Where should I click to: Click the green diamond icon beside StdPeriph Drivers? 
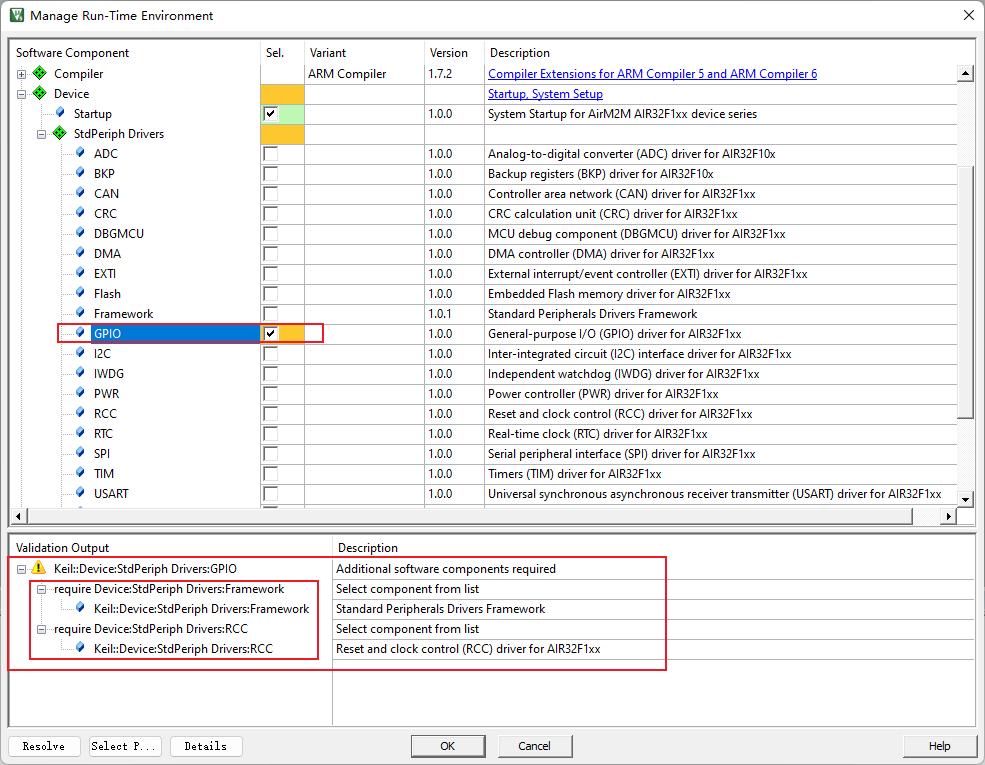pyautogui.click(x=60, y=134)
